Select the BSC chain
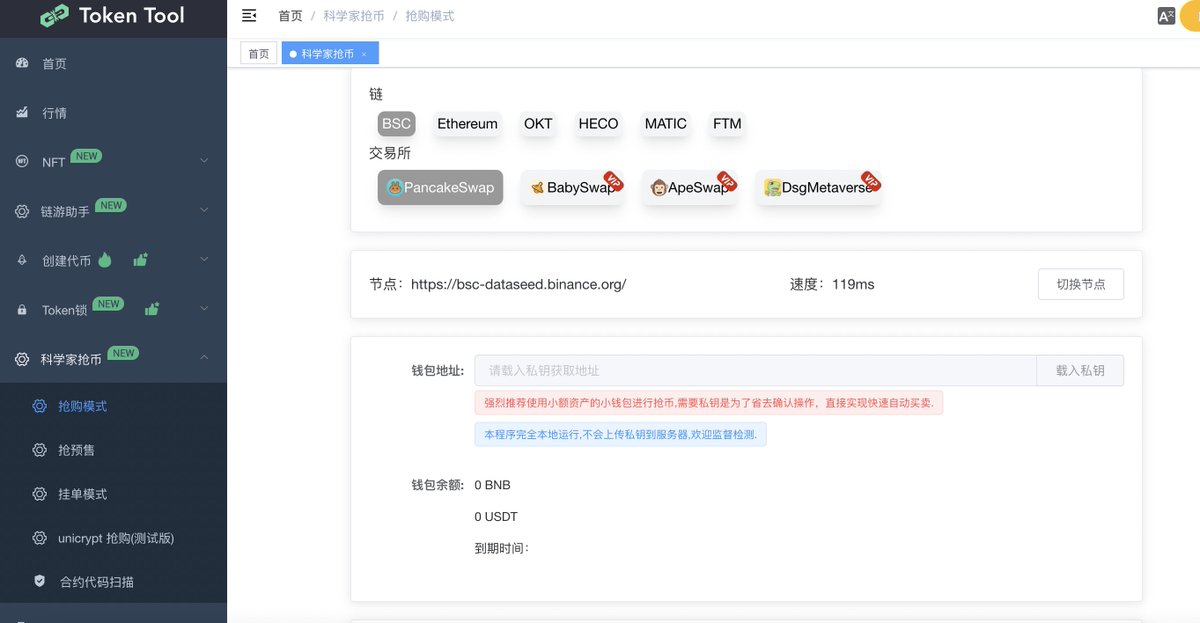Screen dimensions: 1200x623 (397, 124)
